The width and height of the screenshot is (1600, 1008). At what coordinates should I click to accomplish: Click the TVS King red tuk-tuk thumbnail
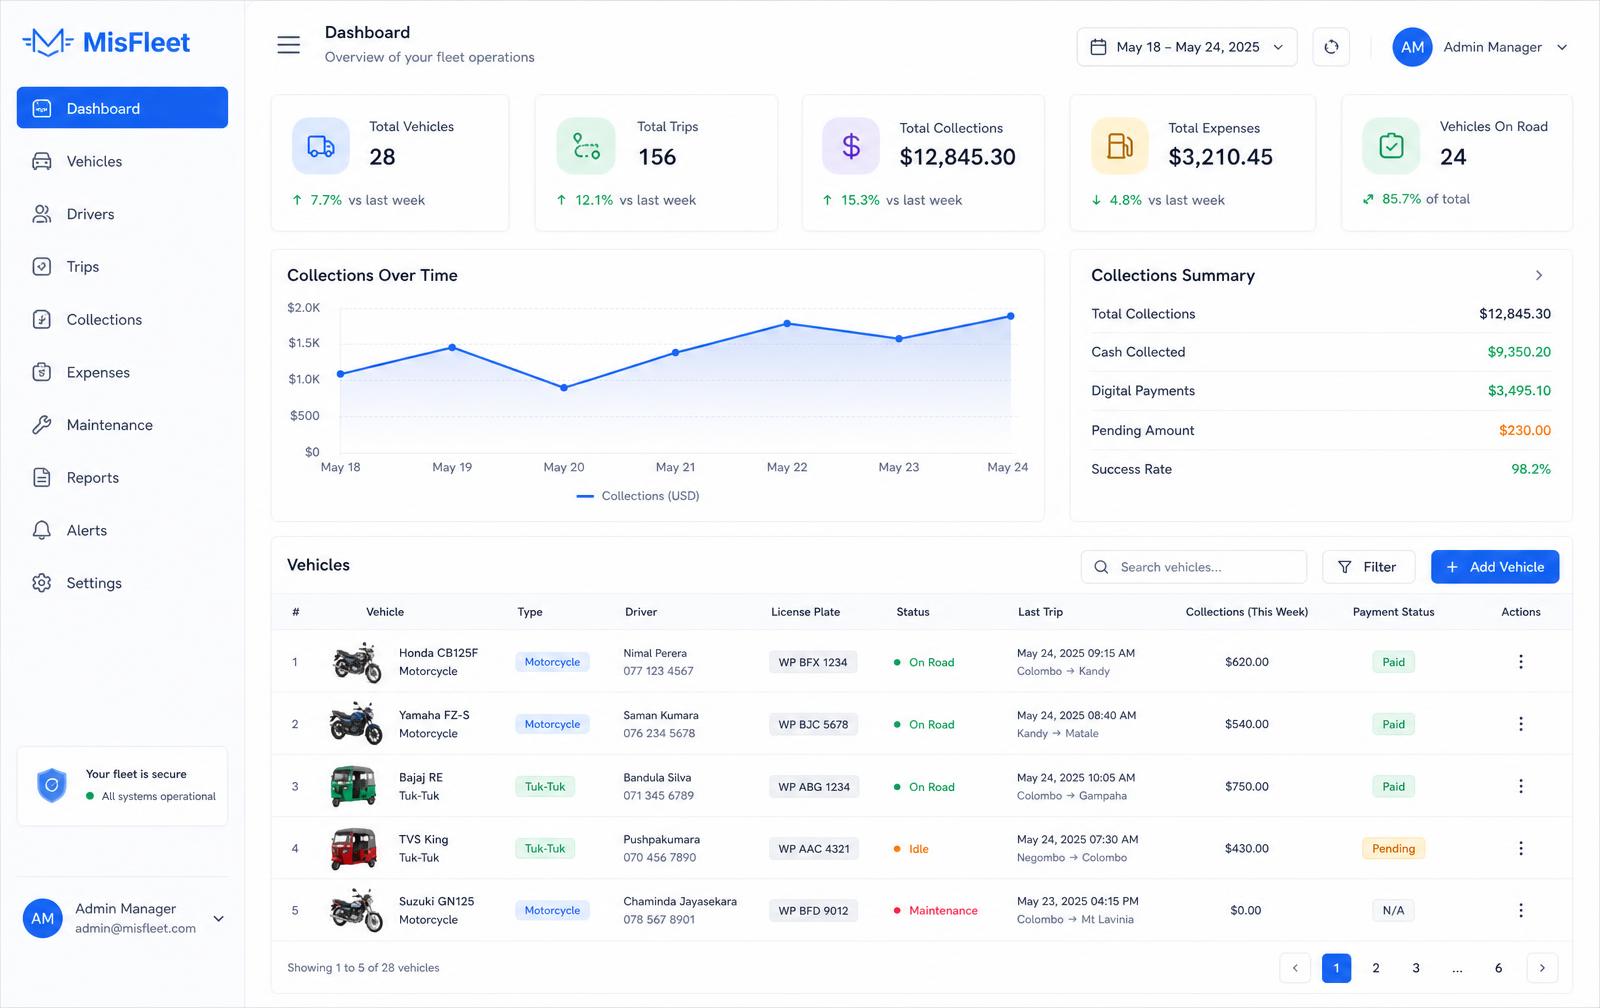[354, 848]
